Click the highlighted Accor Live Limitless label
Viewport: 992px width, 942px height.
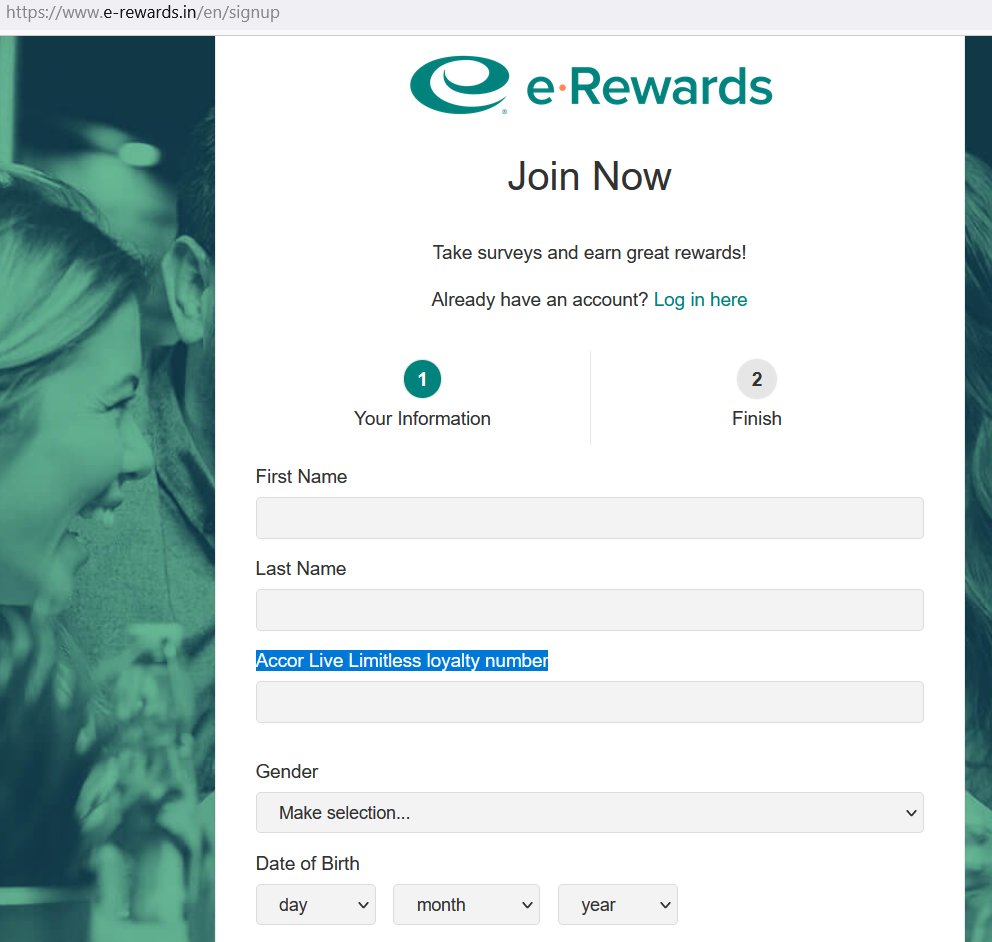pos(402,660)
